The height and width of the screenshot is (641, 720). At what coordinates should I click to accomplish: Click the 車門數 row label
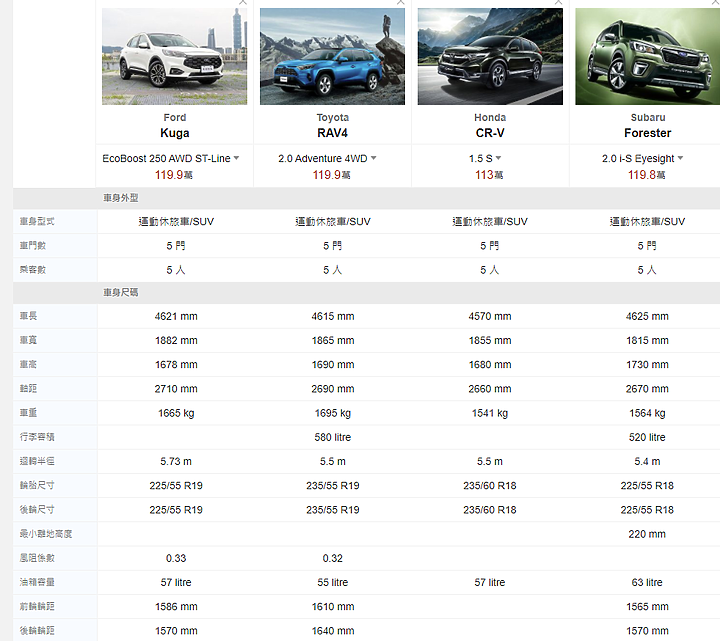(x=33, y=246)
